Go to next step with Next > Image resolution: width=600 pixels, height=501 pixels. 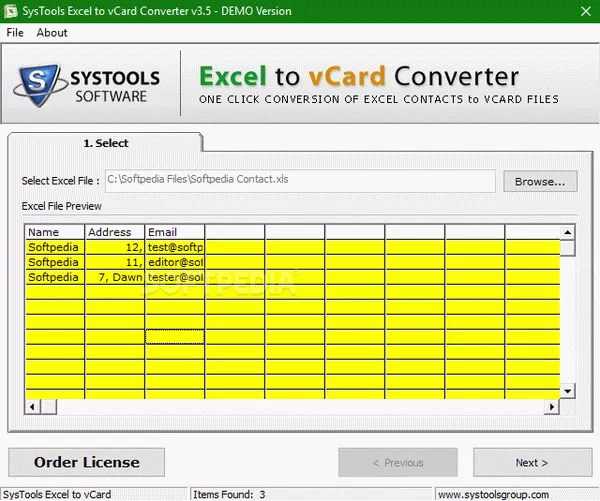(531, 463)
